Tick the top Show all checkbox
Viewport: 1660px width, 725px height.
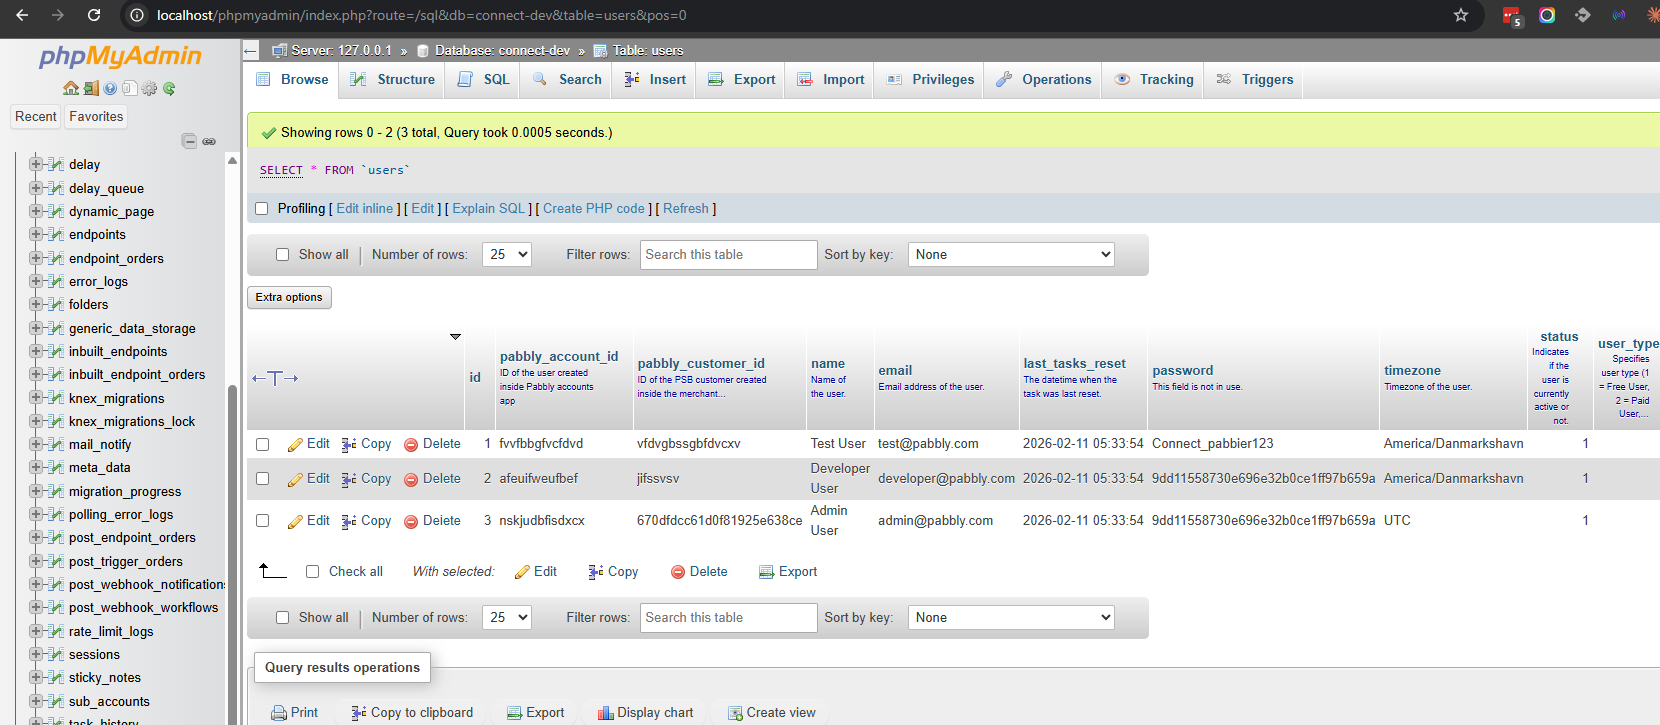pos(282,255)
